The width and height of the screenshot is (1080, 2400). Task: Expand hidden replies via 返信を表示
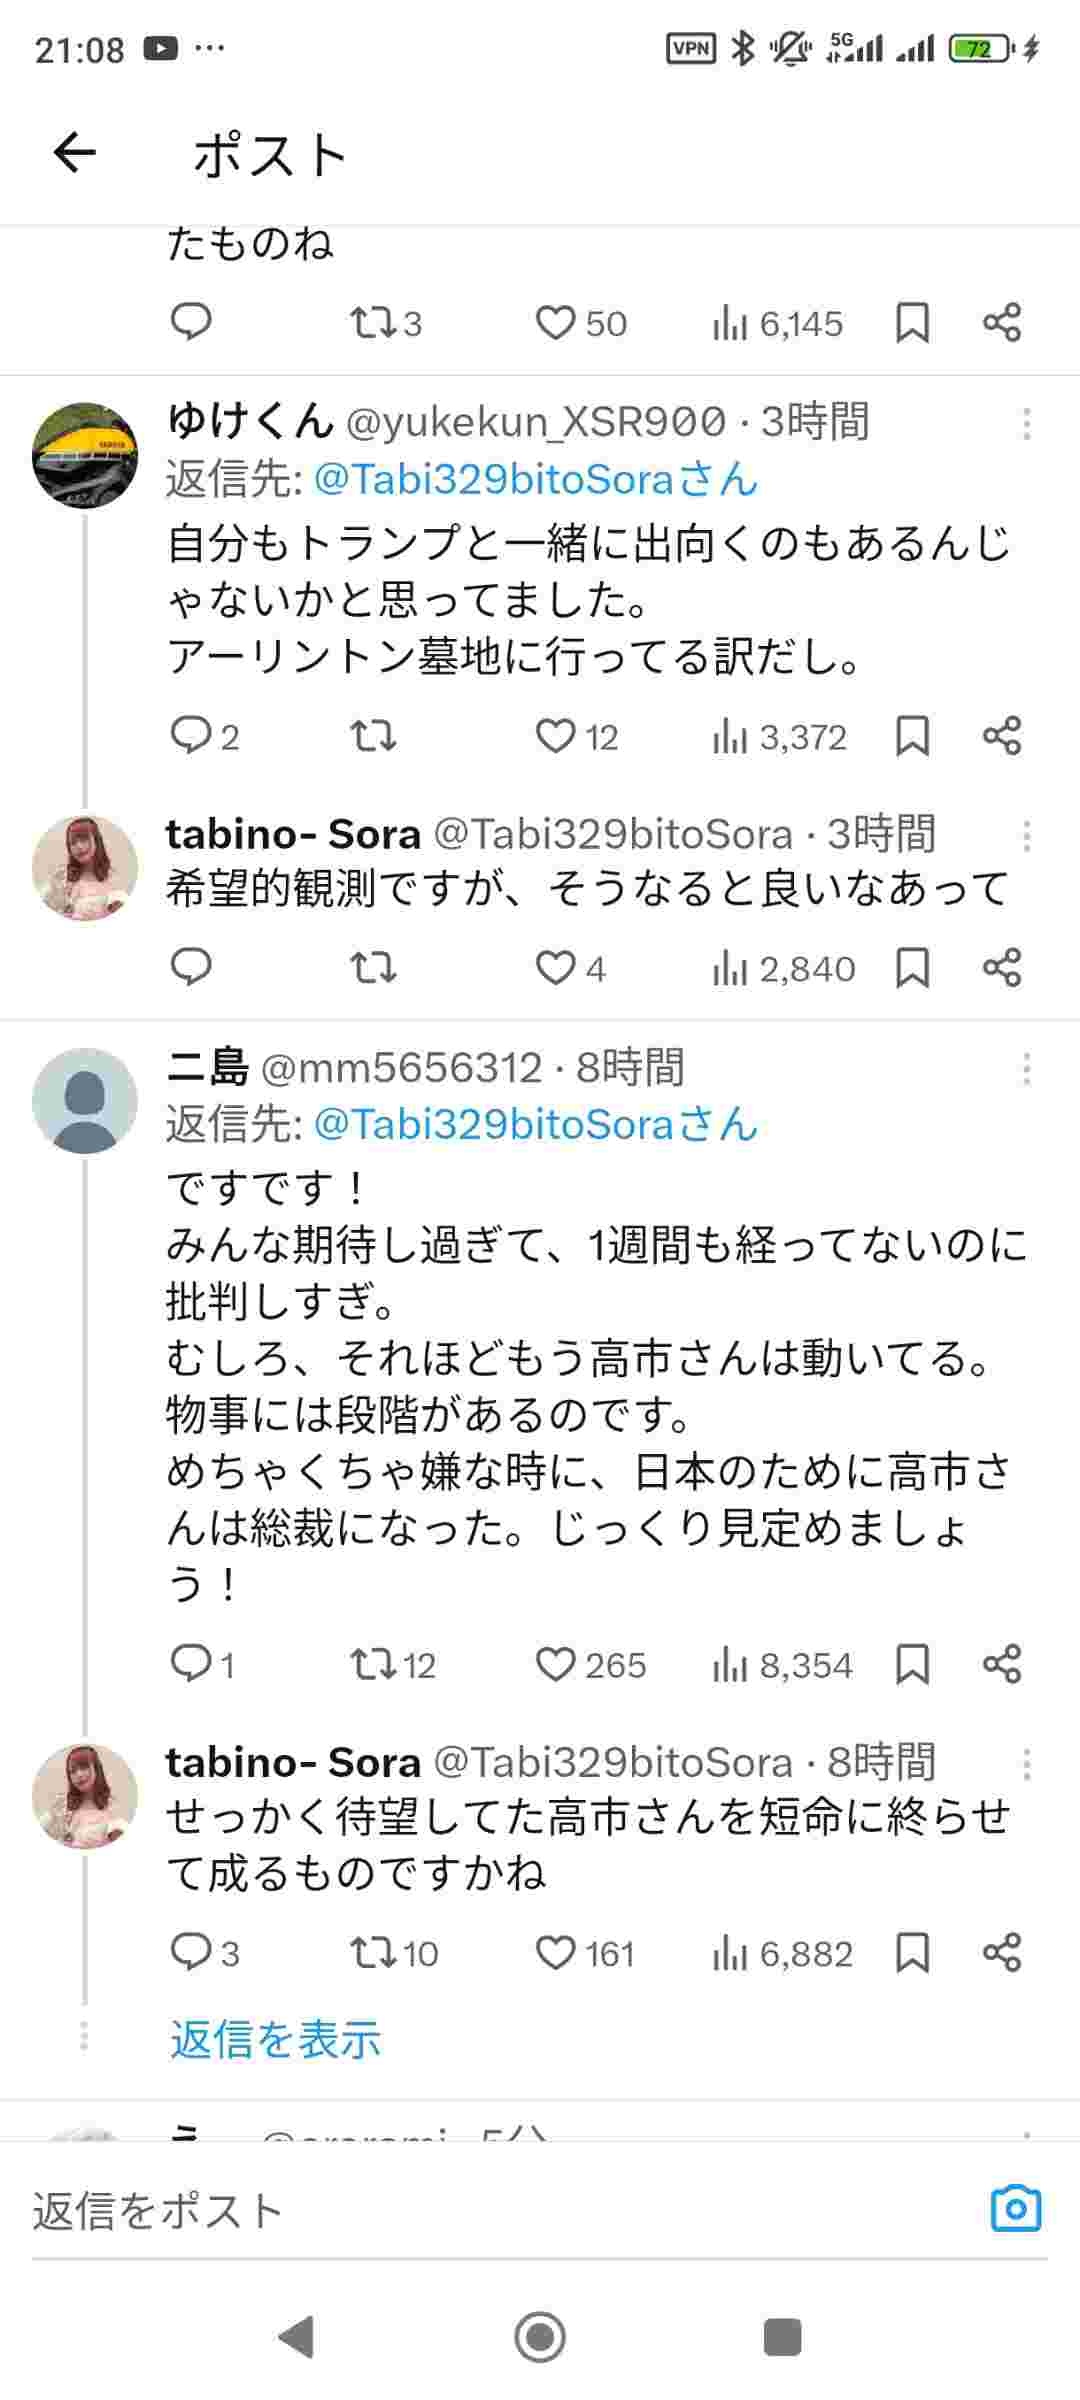276,2039
